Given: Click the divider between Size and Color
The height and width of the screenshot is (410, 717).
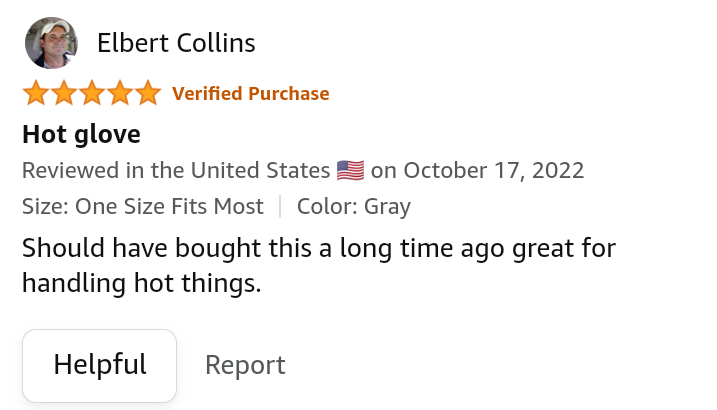Looking at the screenshot, I should point(280,207).
